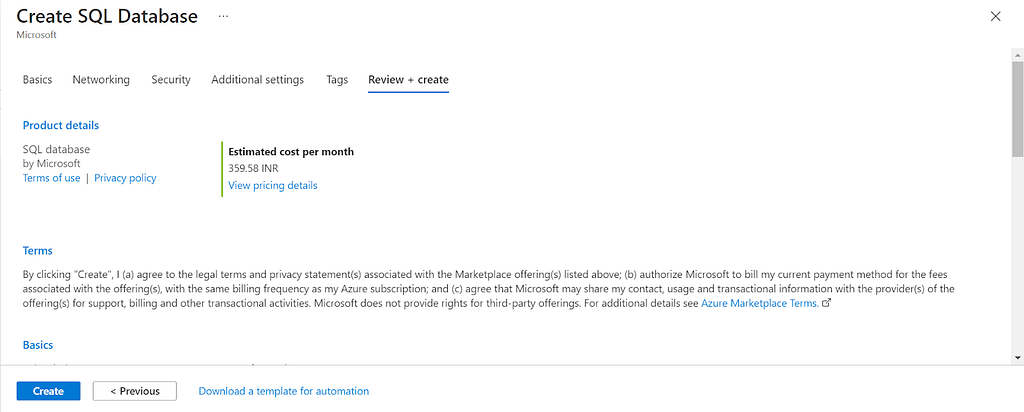Open the Networking tab

tap(101, 80)
